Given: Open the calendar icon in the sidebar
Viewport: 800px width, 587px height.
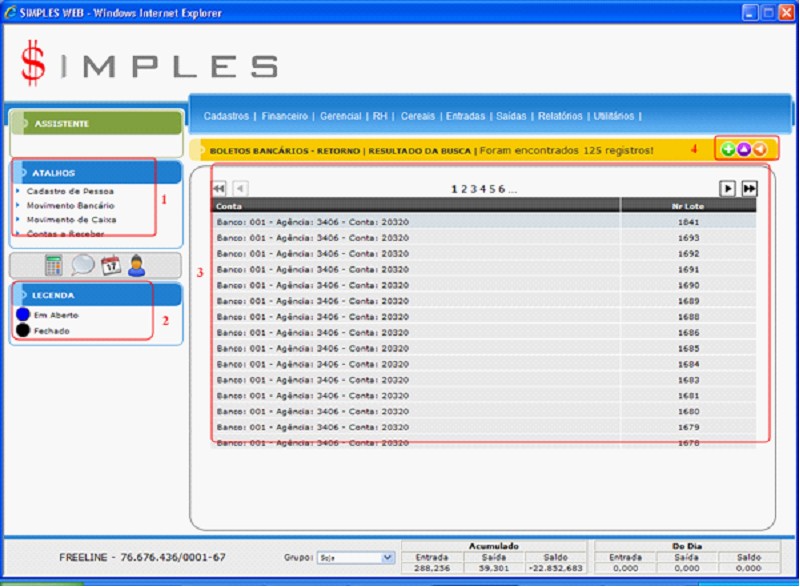Looking at the screenshot, I should pyautogui.click(x=111, y=265).
